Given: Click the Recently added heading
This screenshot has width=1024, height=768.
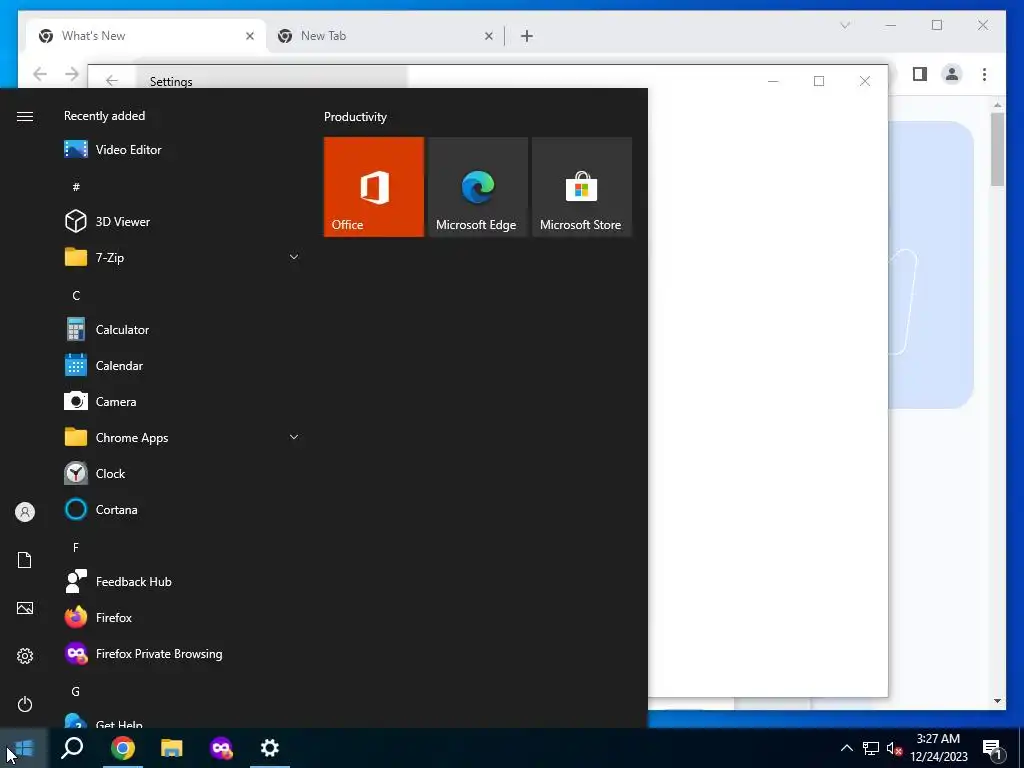Looking at the screenshot, I should pyautogui.click(x=104, y=116).
